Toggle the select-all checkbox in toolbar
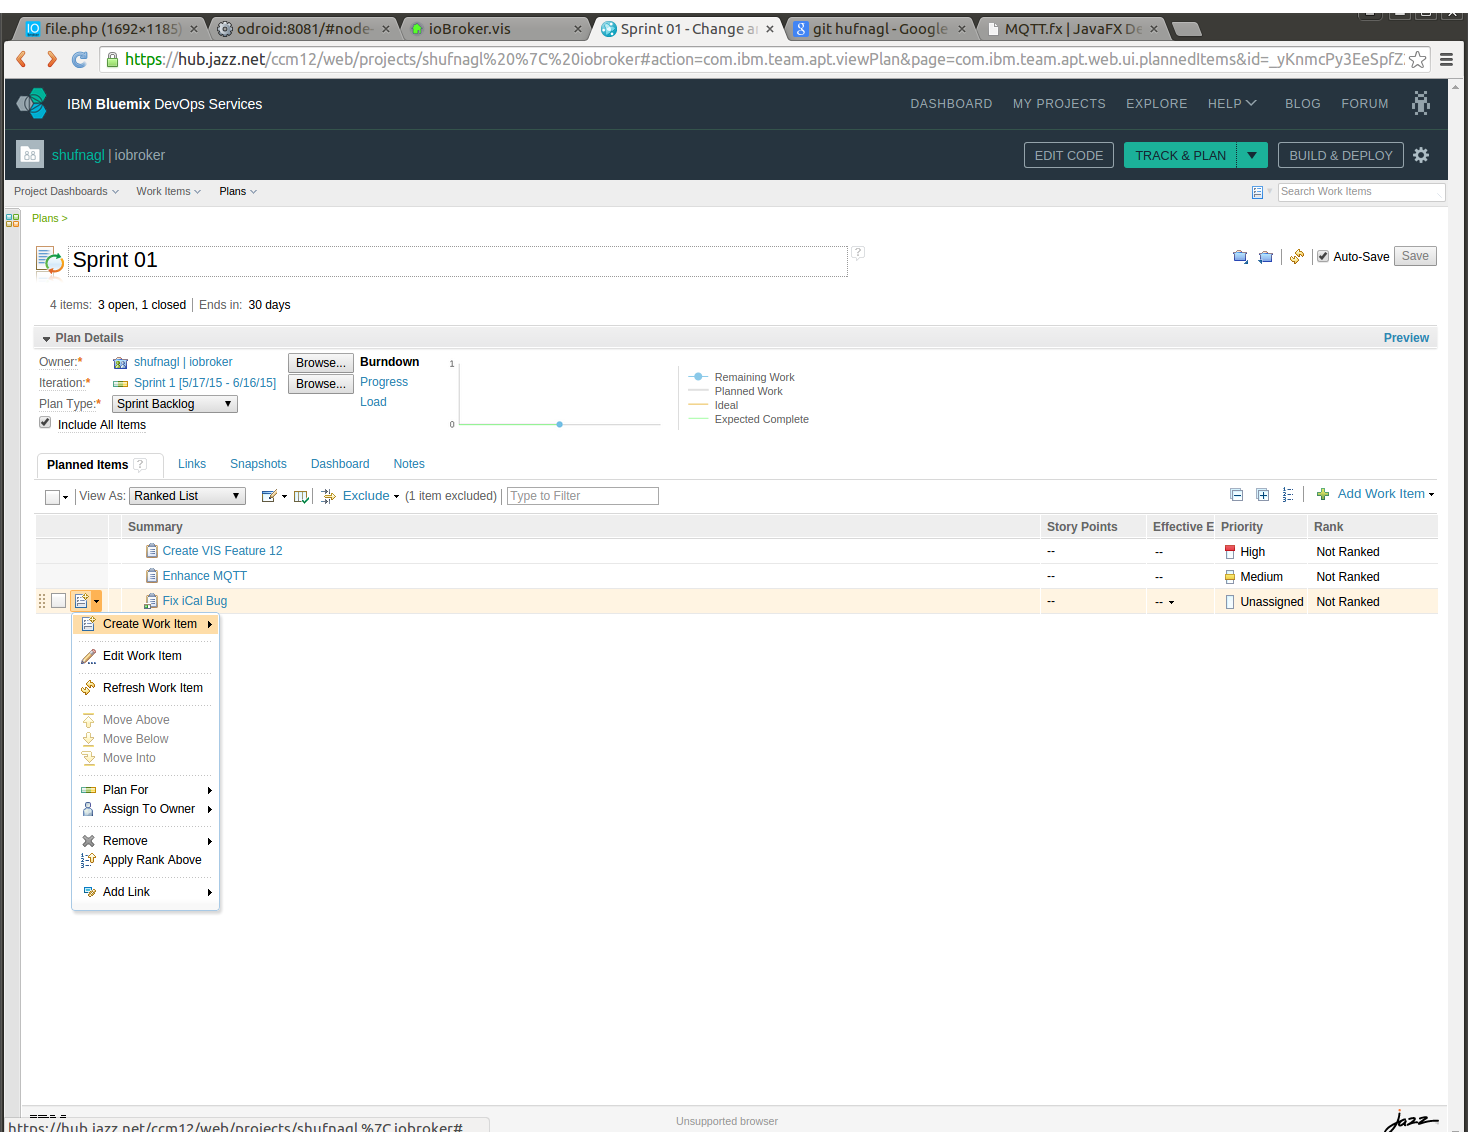This screenshot has width=1468, height=1145. pos(52,497)
